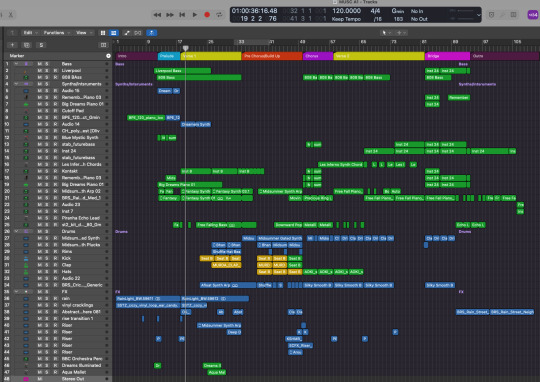Mute the Liverpool track

coord(40,71)
